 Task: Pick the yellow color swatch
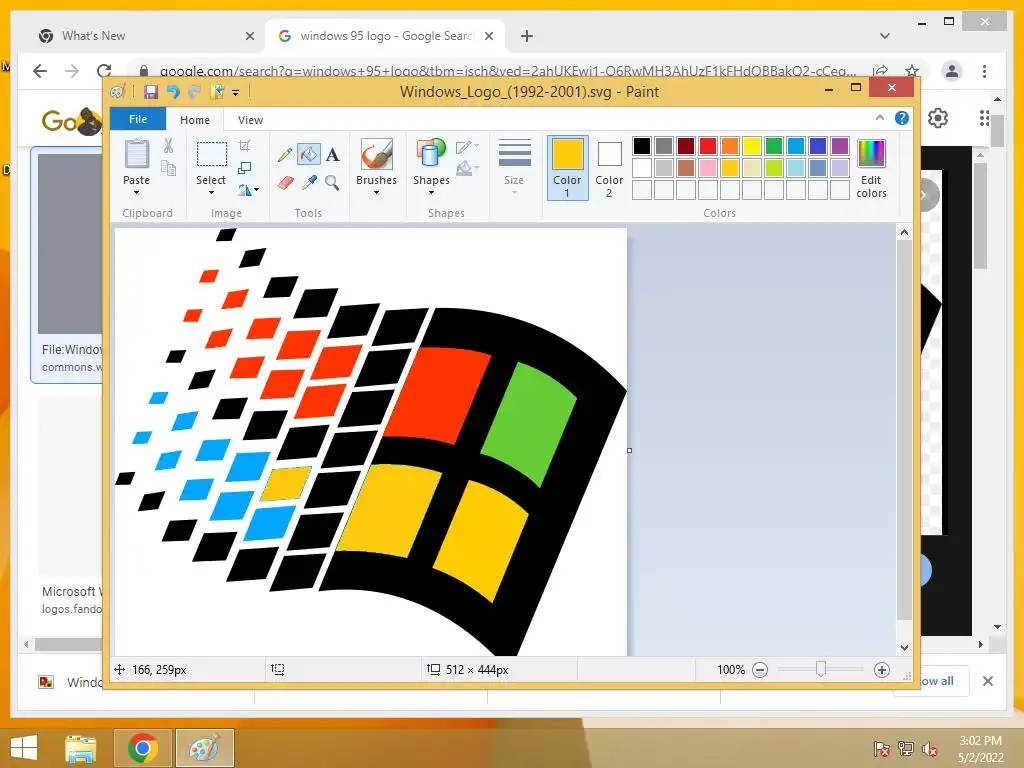pyautogui.click(x=752, y=146)
